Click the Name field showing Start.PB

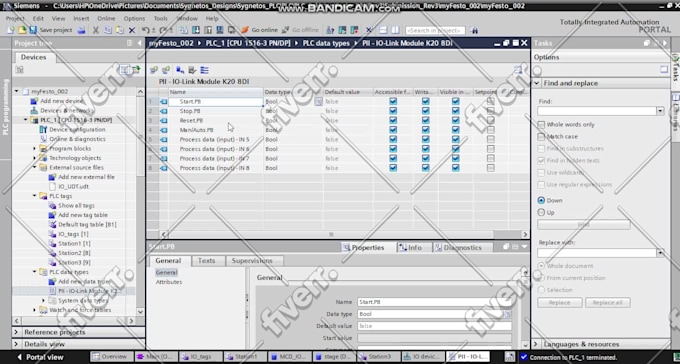(434, 302)
